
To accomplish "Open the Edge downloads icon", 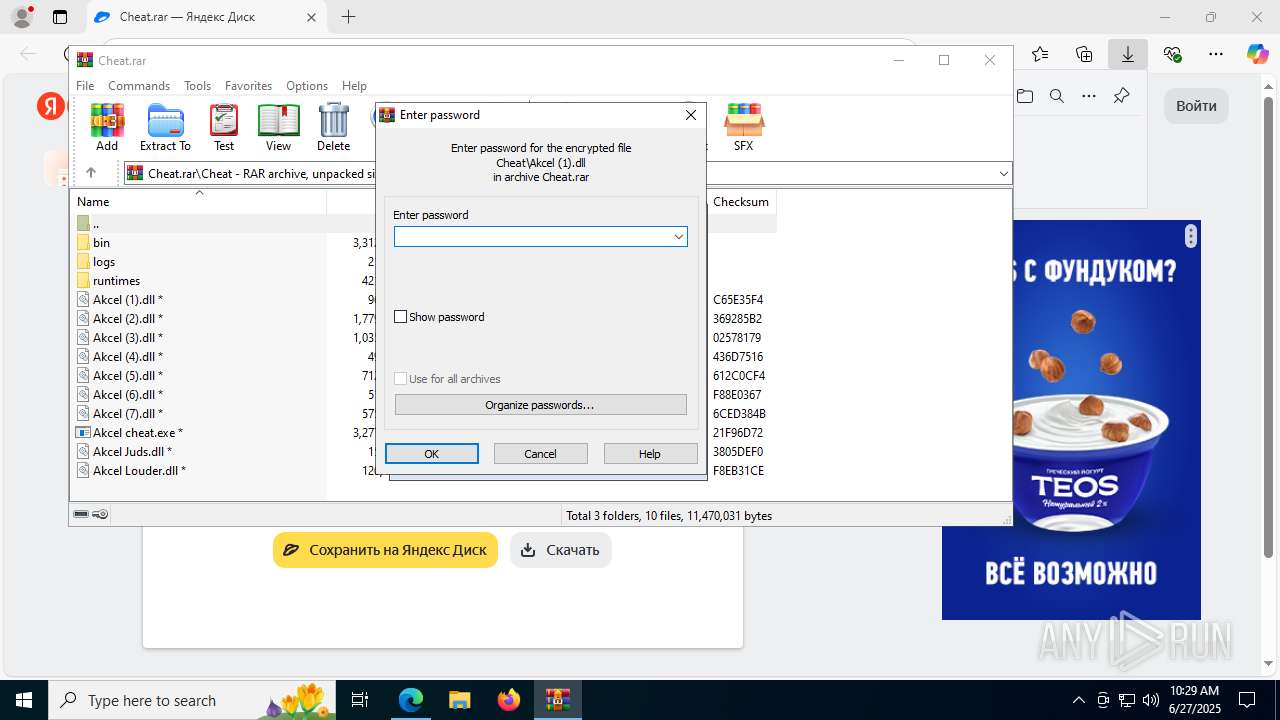I will [1128, 54].
